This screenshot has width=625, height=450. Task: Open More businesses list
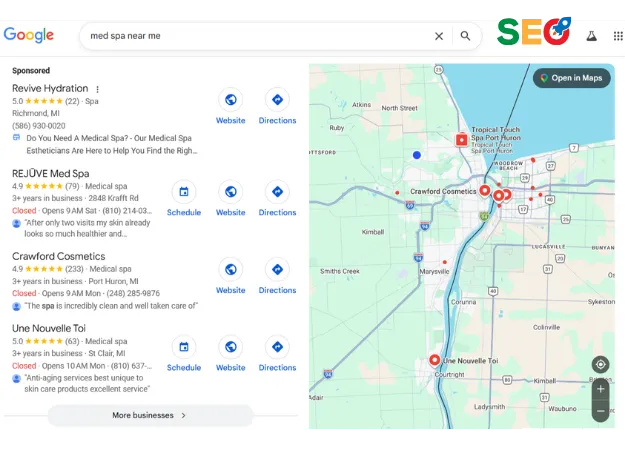[150, 415]
